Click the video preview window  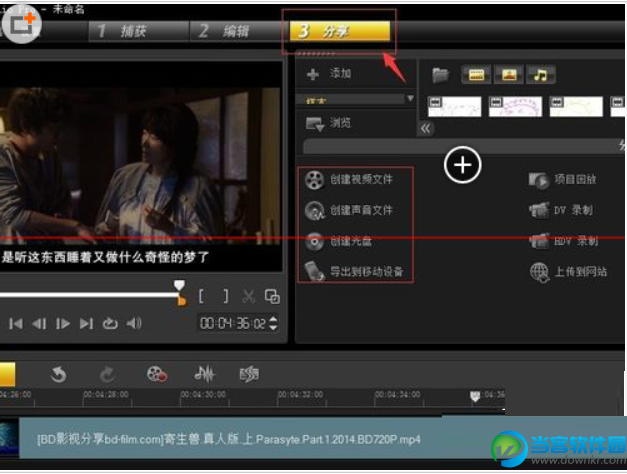[x=141, y=166]
